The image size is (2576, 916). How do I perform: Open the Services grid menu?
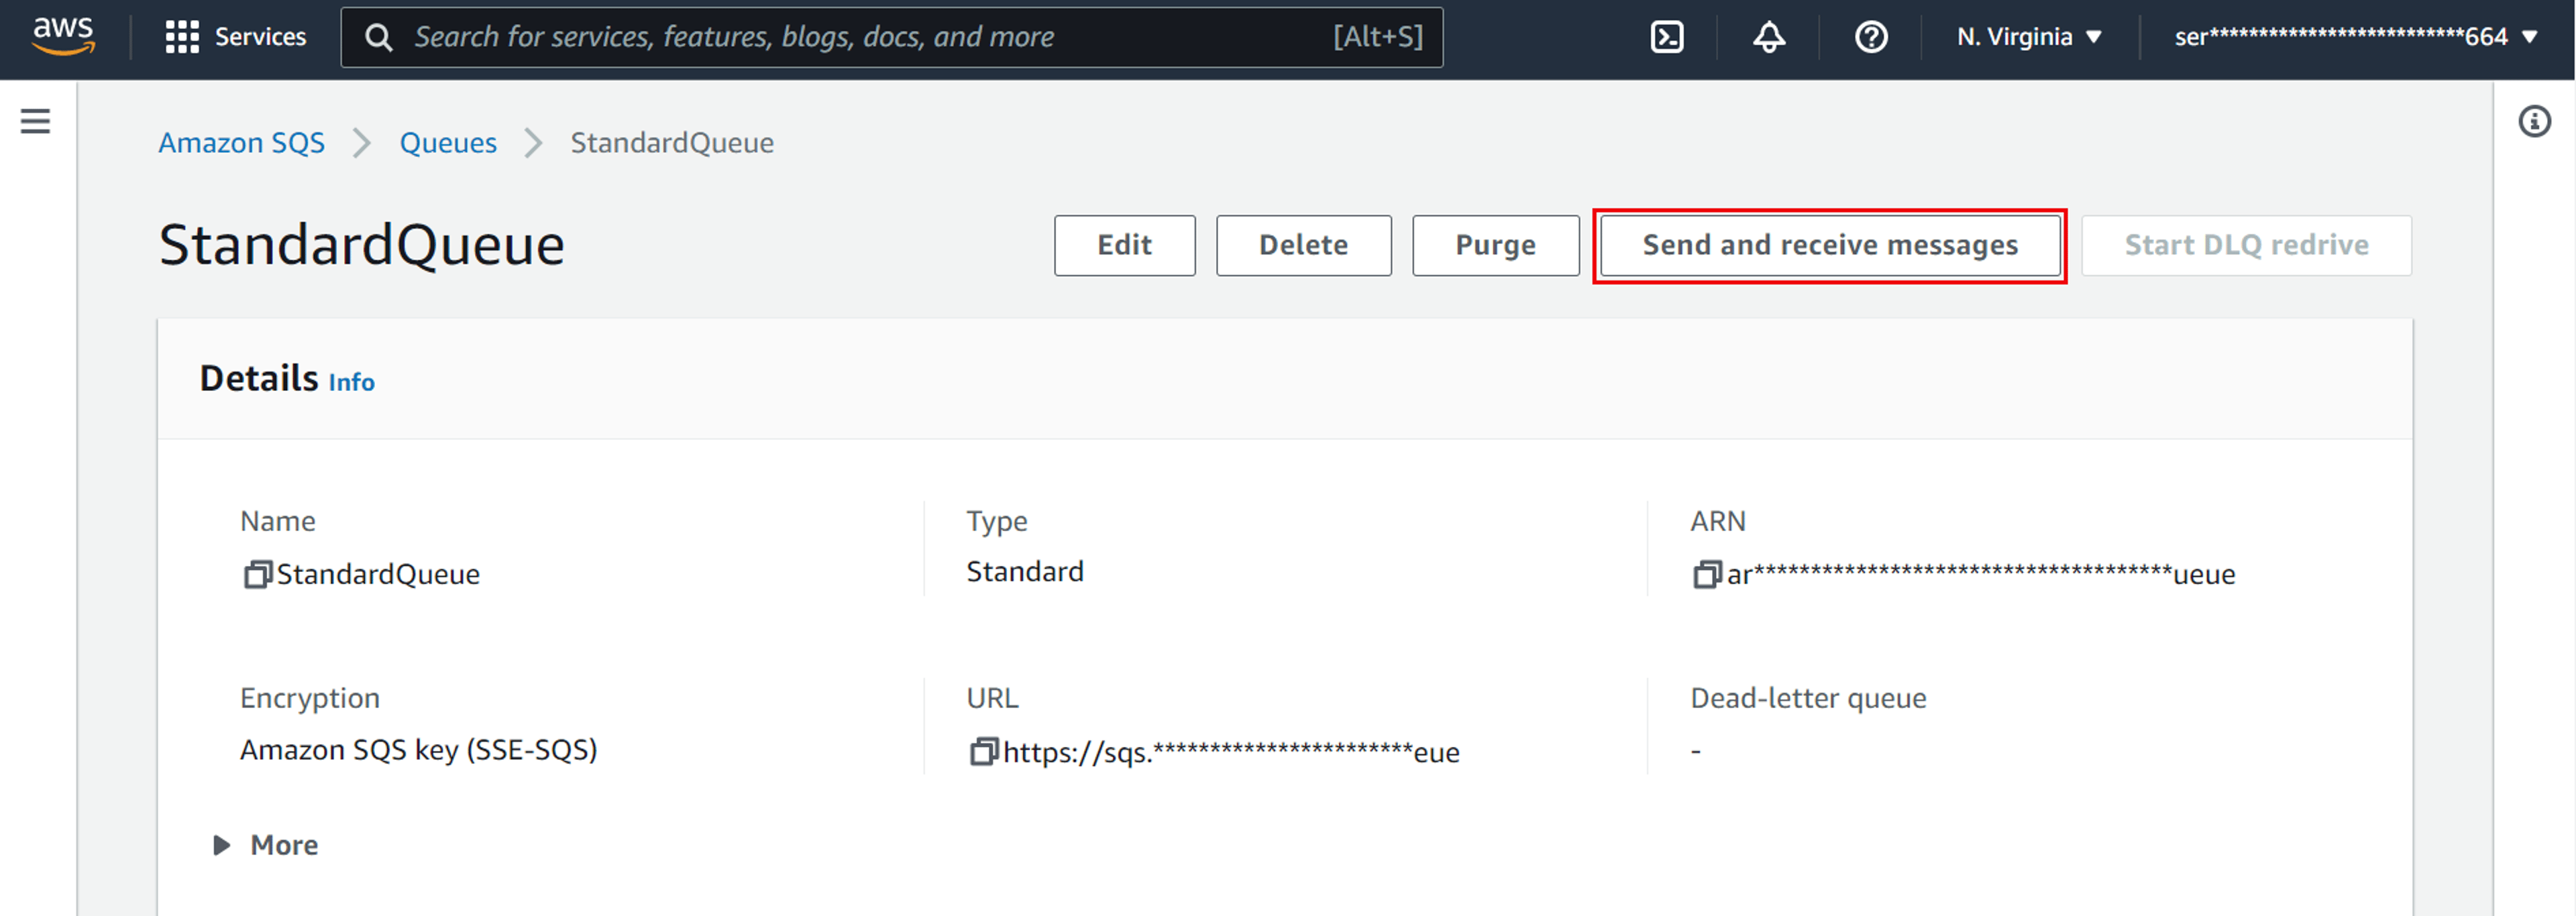click(182, 37)
